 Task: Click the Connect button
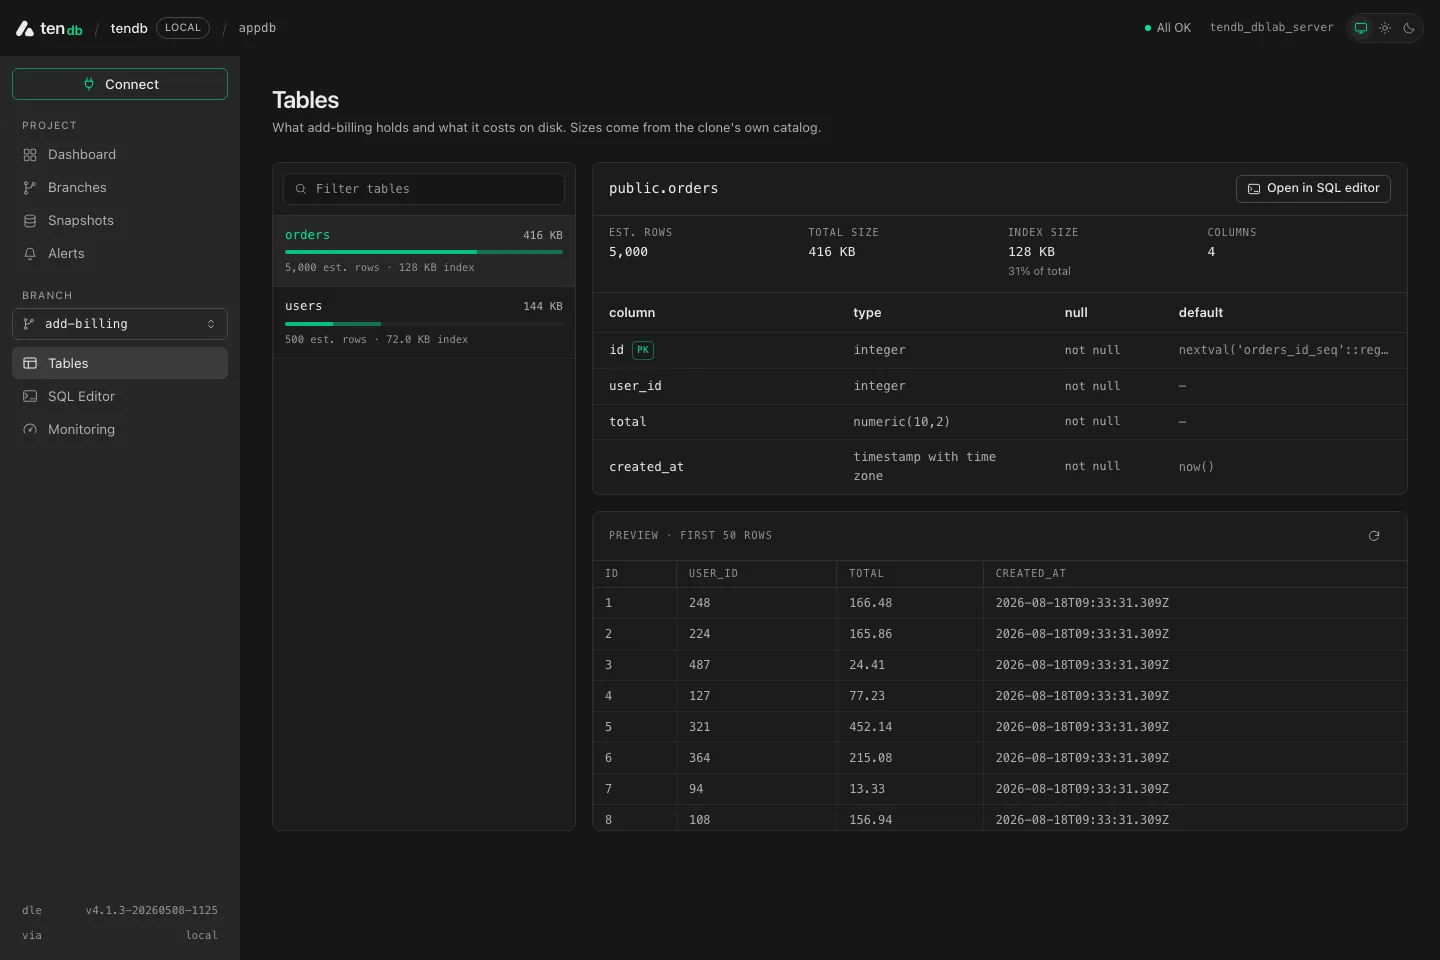pos(120,84)
